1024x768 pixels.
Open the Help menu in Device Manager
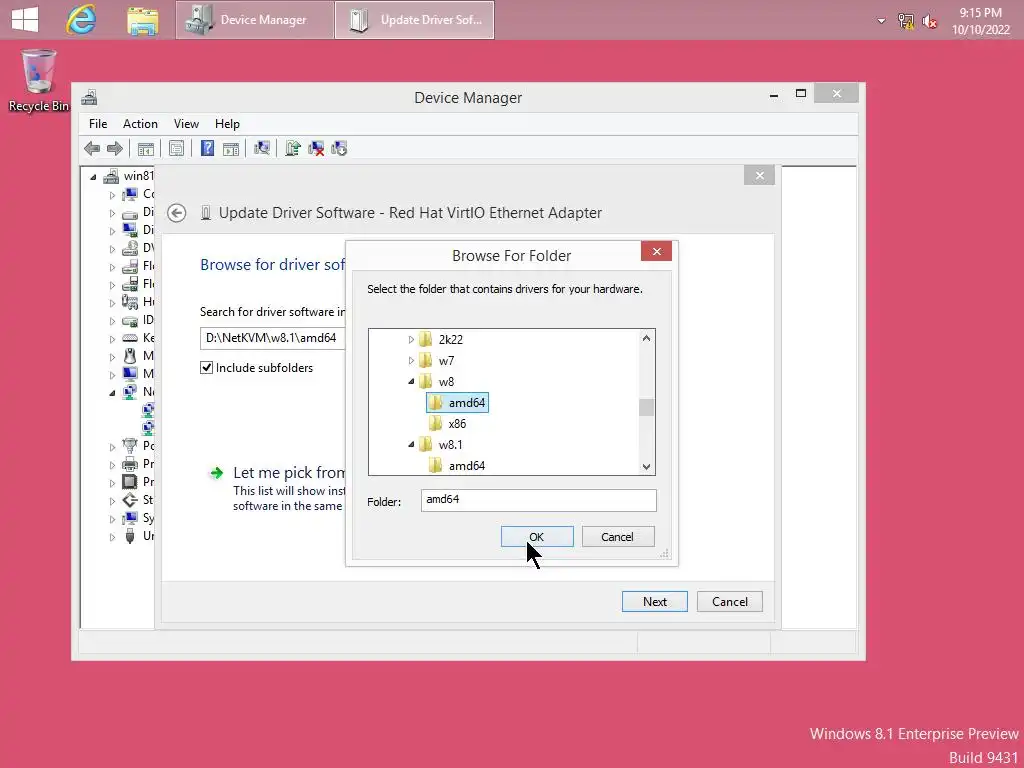227,123
